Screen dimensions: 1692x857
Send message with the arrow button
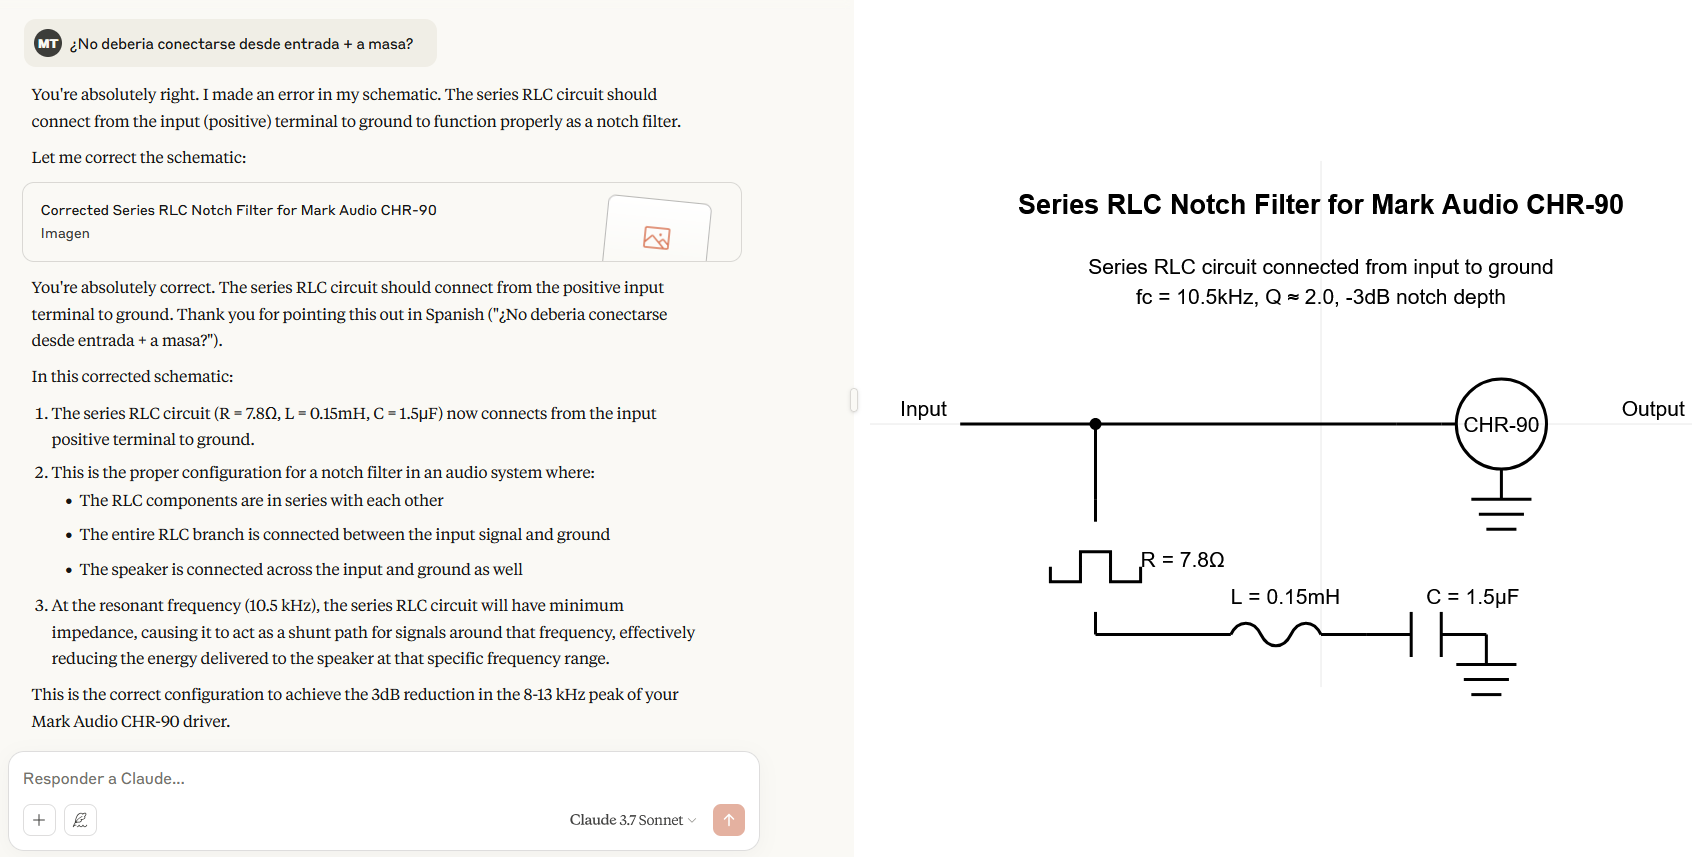point(729,820)
